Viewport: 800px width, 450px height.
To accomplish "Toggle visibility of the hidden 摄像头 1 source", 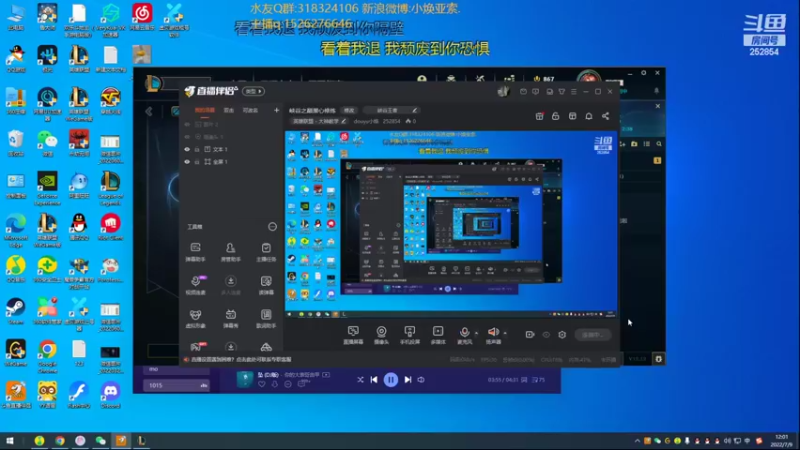I will pos(187,137).
